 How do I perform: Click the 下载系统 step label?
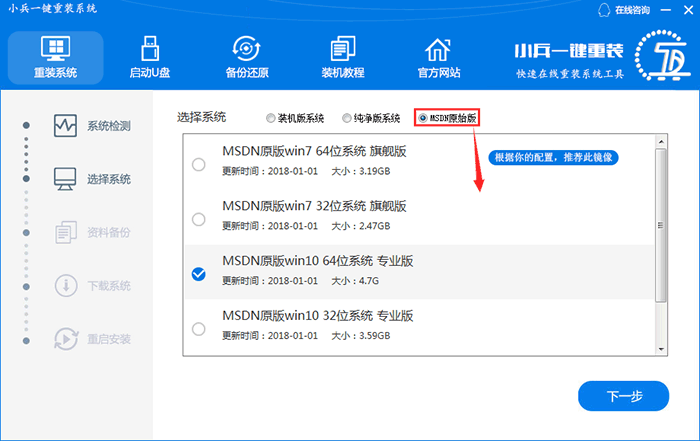(x=108, y=286)
